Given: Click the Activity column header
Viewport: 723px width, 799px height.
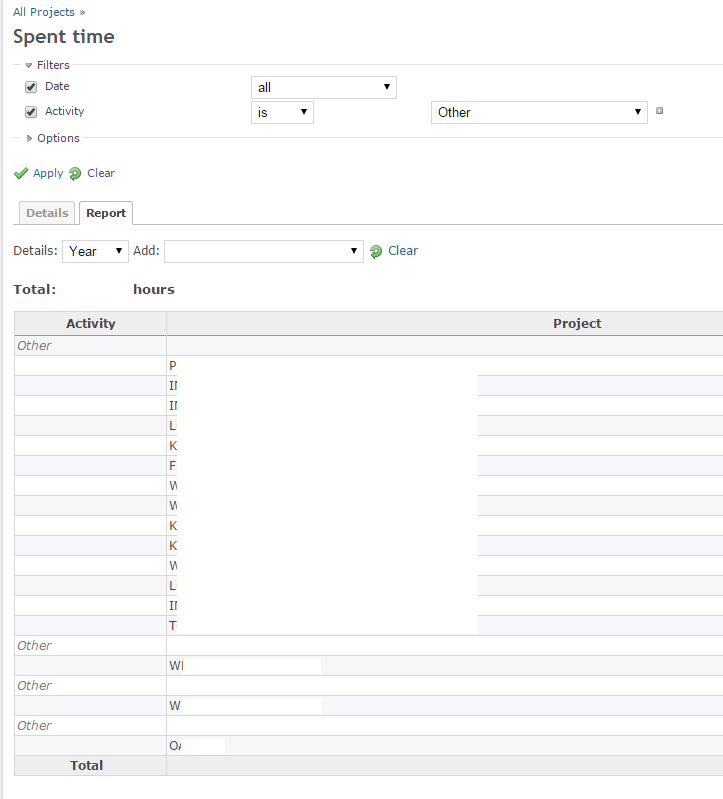Looking at the screenshot, I should coord(90,323).
